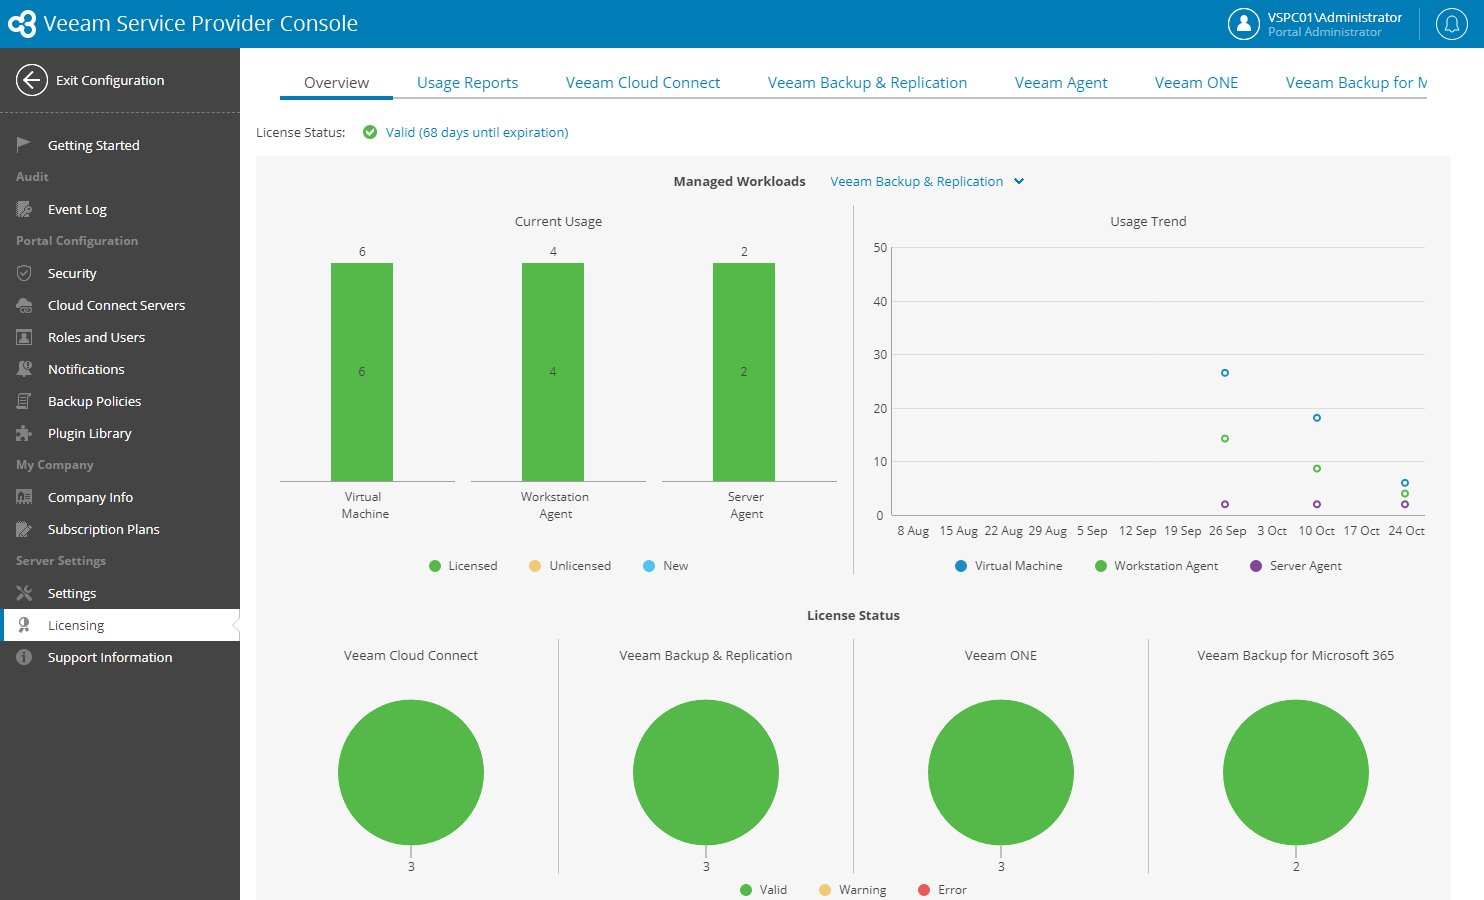Click the Server Agent usage bar
Screen dimensions: 1484x900
coord(744,372)
